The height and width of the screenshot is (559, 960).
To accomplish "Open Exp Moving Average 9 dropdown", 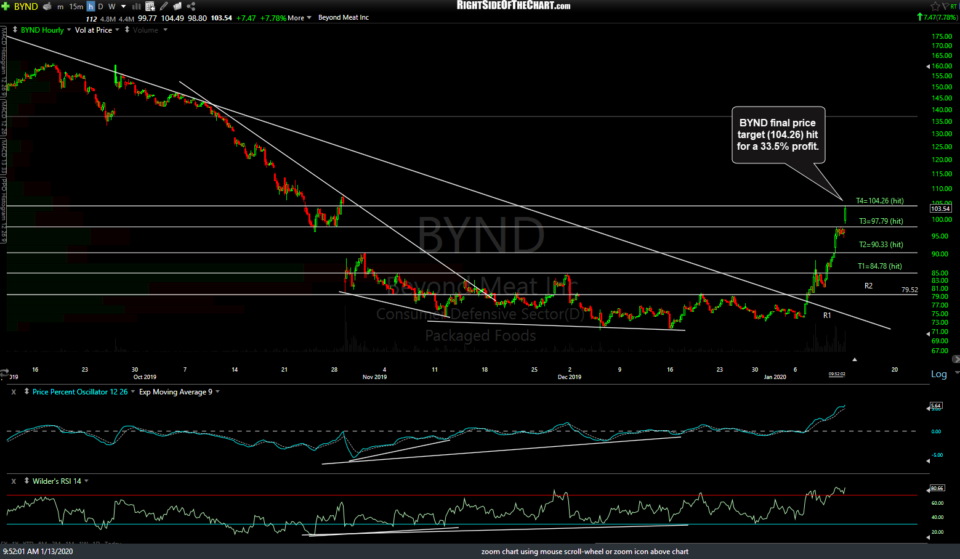I will coord(217,392).
